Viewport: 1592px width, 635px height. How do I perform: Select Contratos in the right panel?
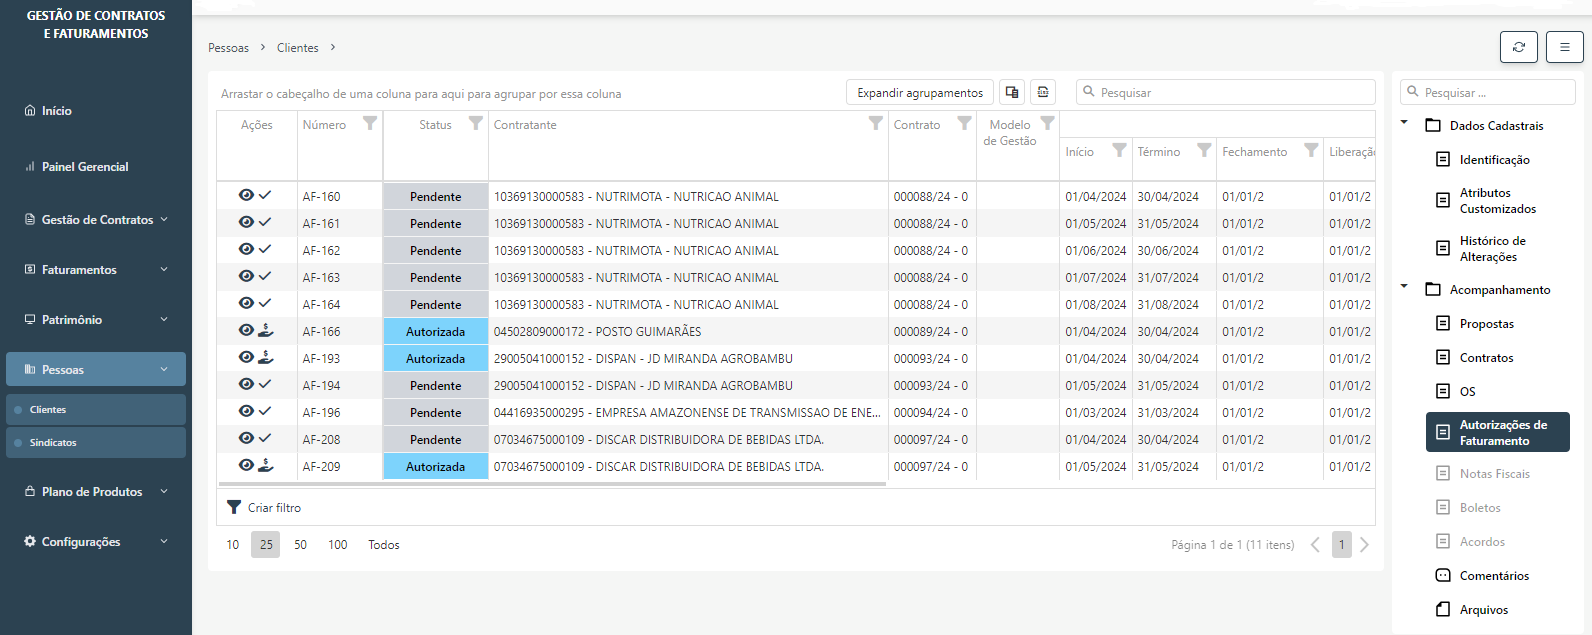(x=1486, y=358)
